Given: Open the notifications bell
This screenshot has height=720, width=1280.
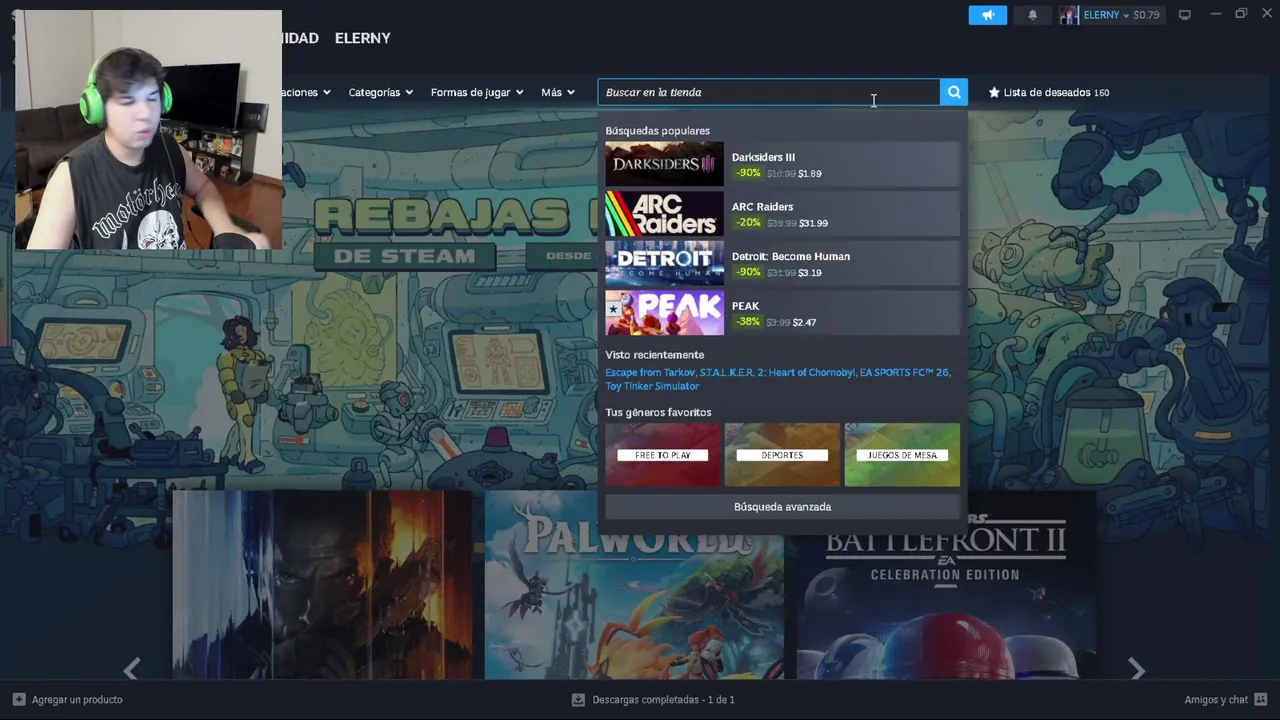Looking at the screenshot, I should click(x=1033, y=15).
